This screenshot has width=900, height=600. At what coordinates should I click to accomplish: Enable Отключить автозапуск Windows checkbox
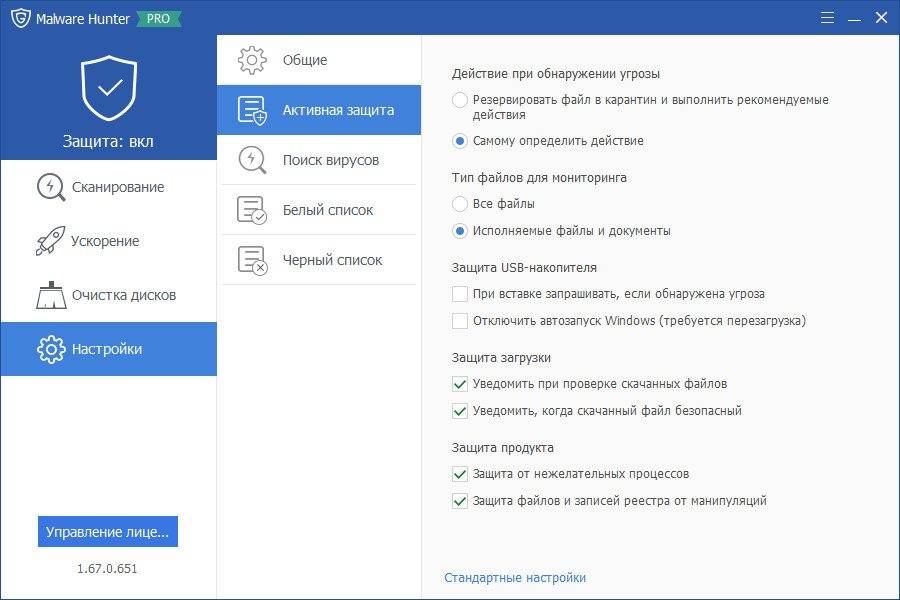pyautogui.click(x=460, y=321)
